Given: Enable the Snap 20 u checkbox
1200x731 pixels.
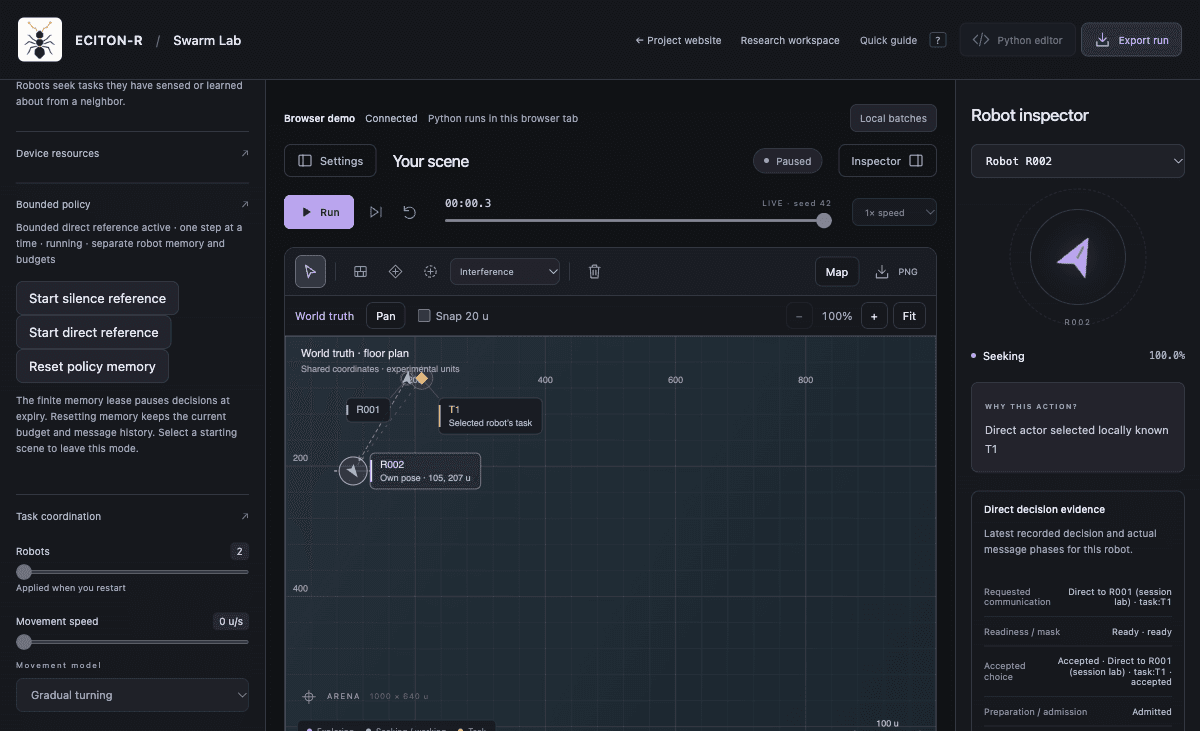Looking at the screenshot, I should (424, 316).
